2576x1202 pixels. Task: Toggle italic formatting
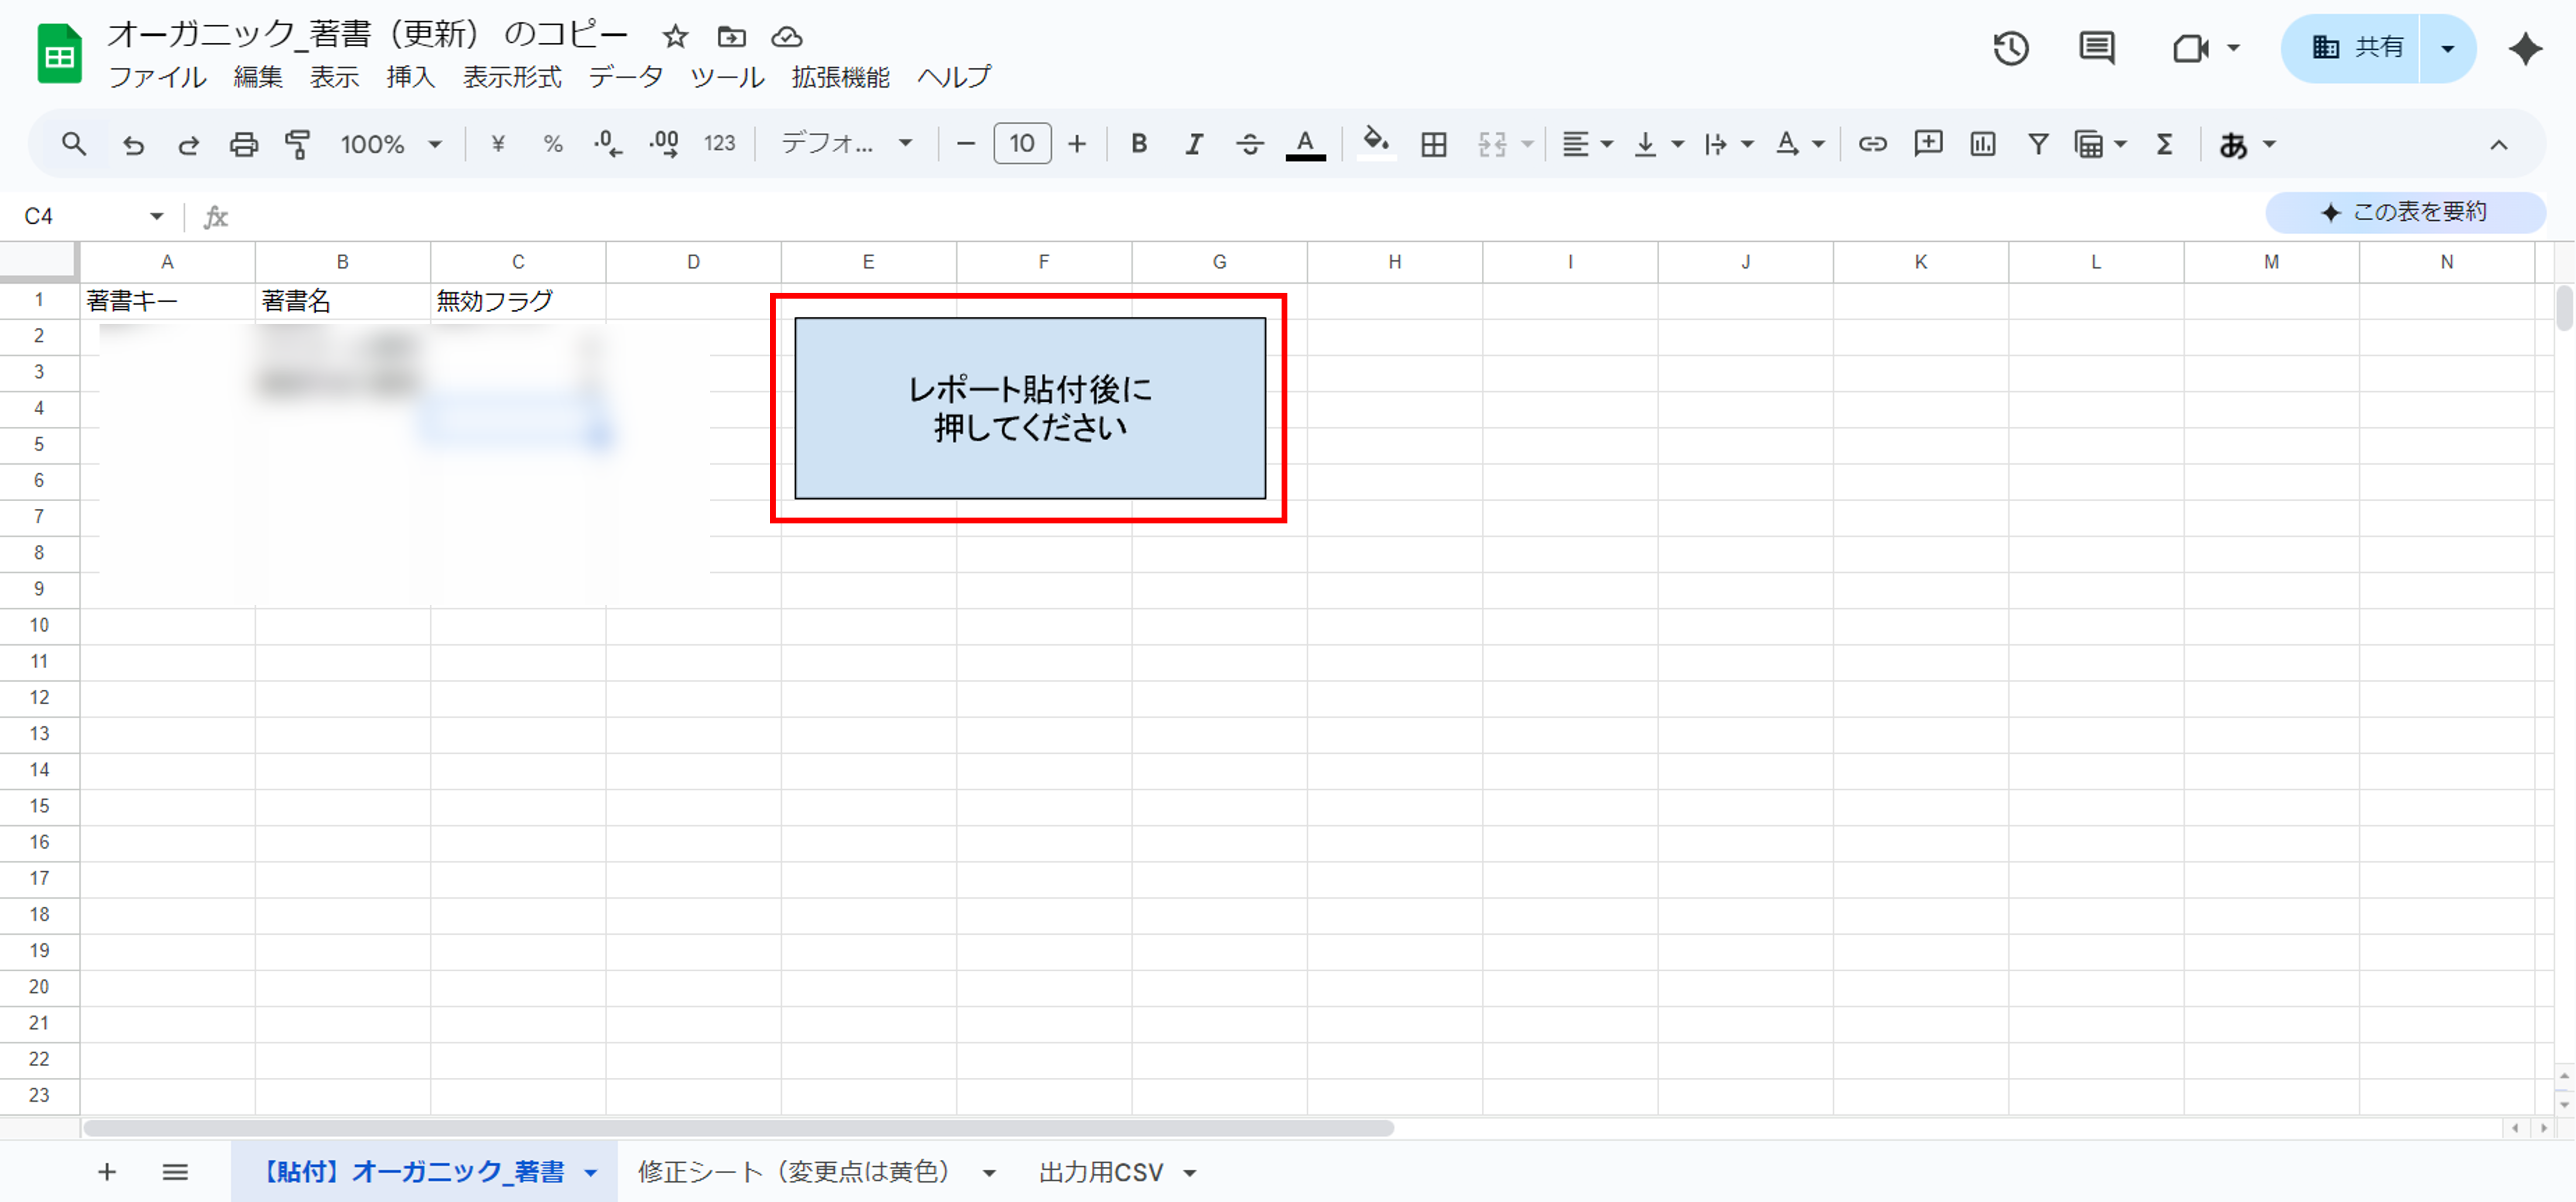1193,144
